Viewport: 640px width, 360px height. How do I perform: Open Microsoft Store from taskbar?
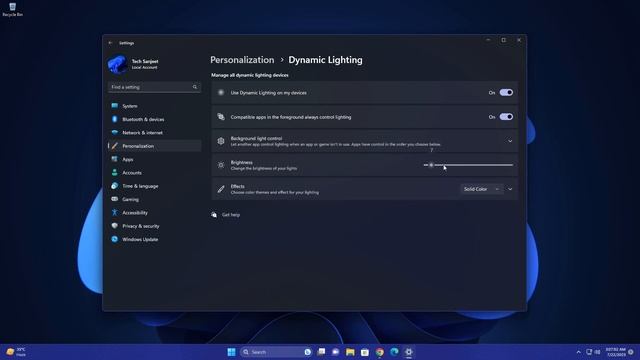365,352
